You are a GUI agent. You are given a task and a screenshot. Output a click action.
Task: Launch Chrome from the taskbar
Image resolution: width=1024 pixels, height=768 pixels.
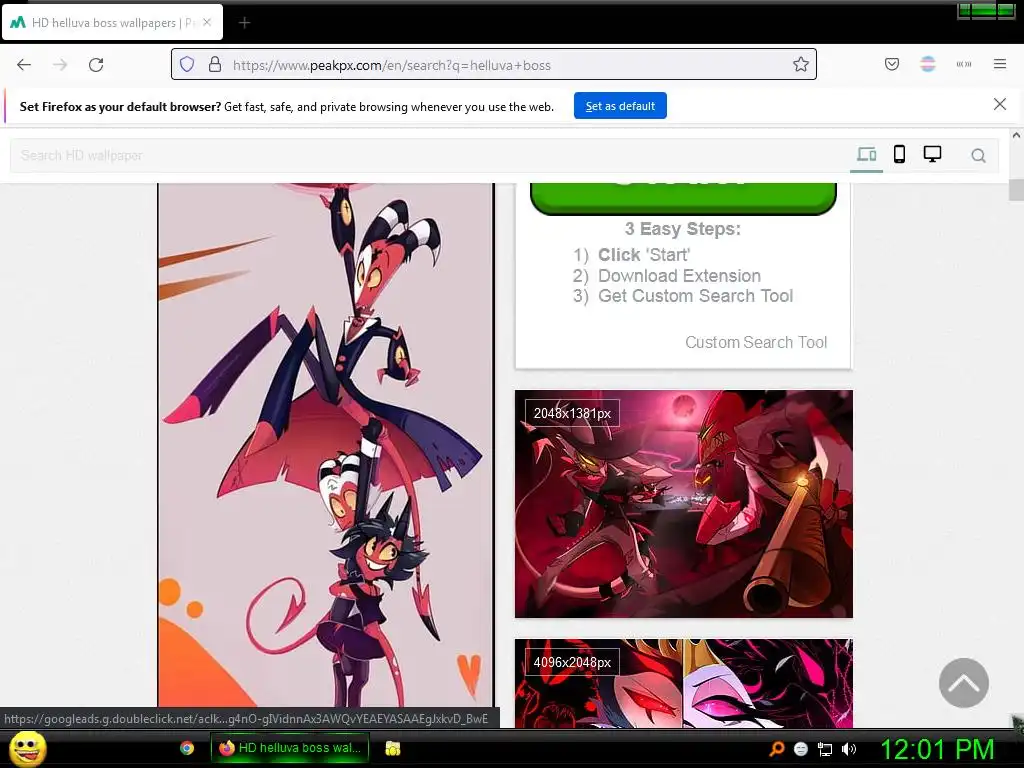click(x=187, y=748)
